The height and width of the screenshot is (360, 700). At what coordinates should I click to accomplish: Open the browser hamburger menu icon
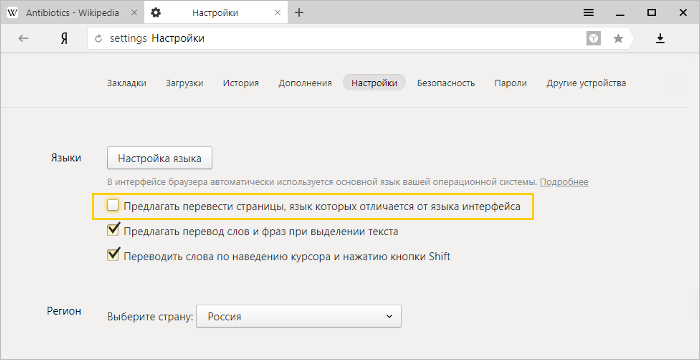click(589, 13)
